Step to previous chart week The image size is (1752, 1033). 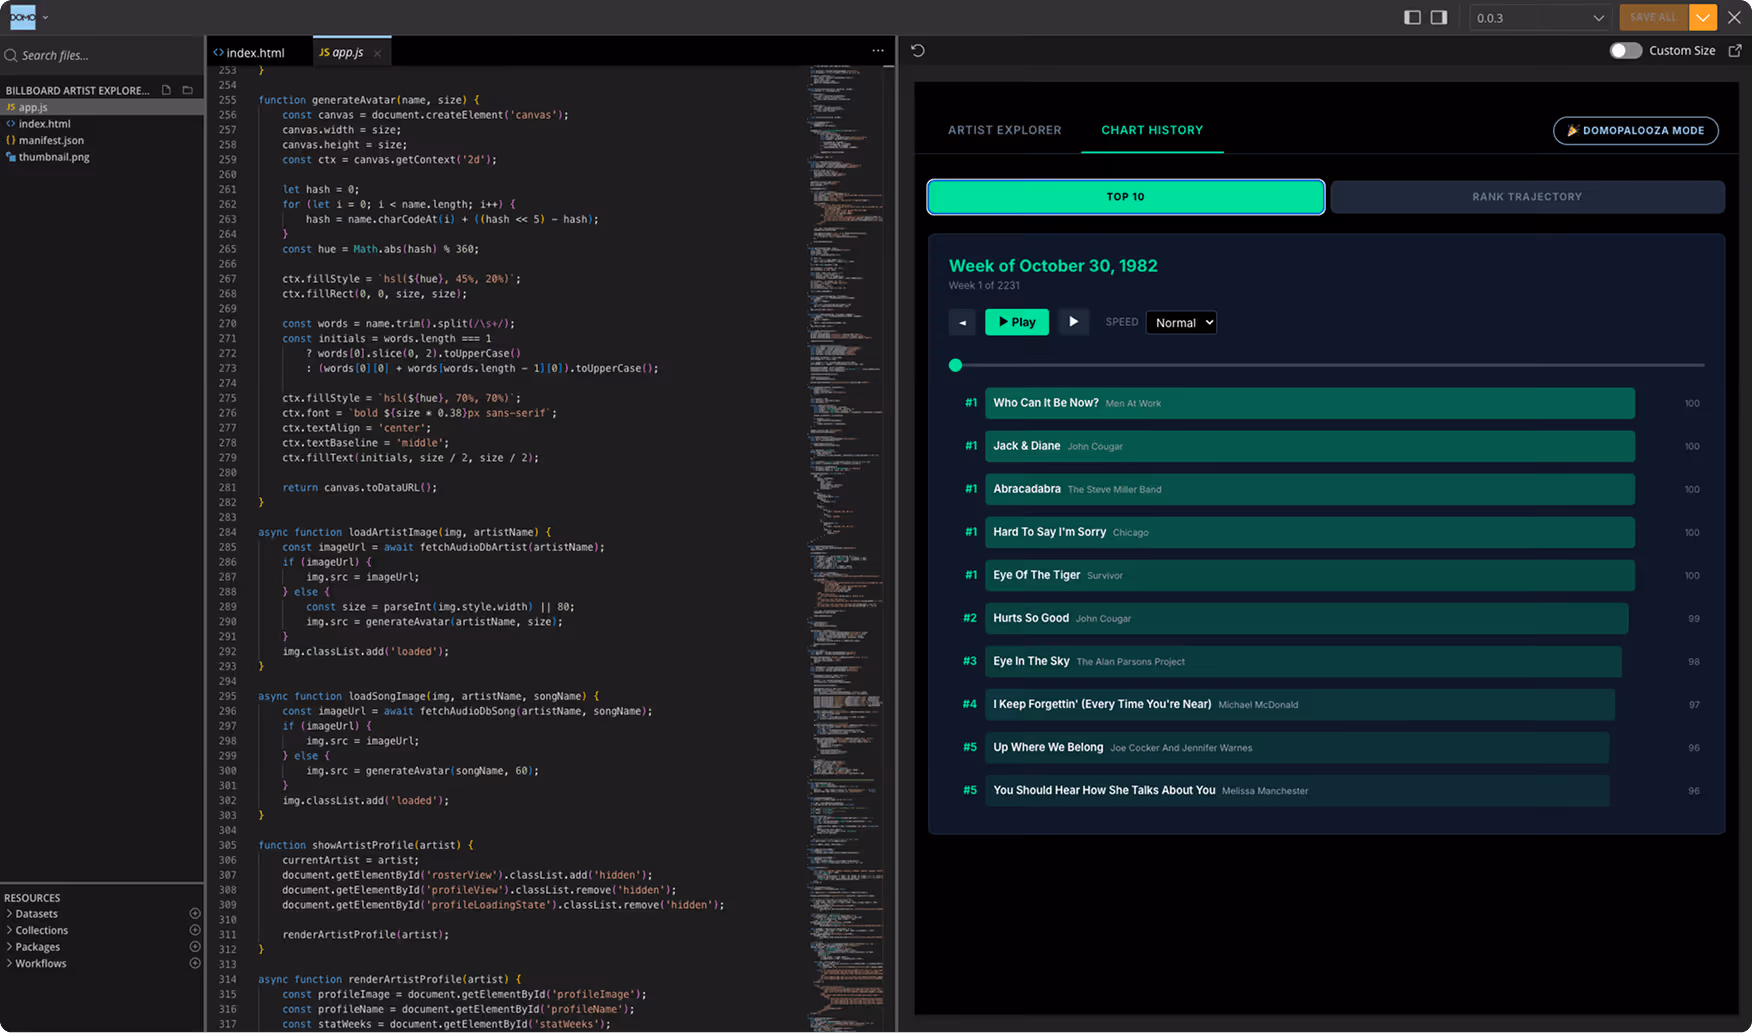962,322
